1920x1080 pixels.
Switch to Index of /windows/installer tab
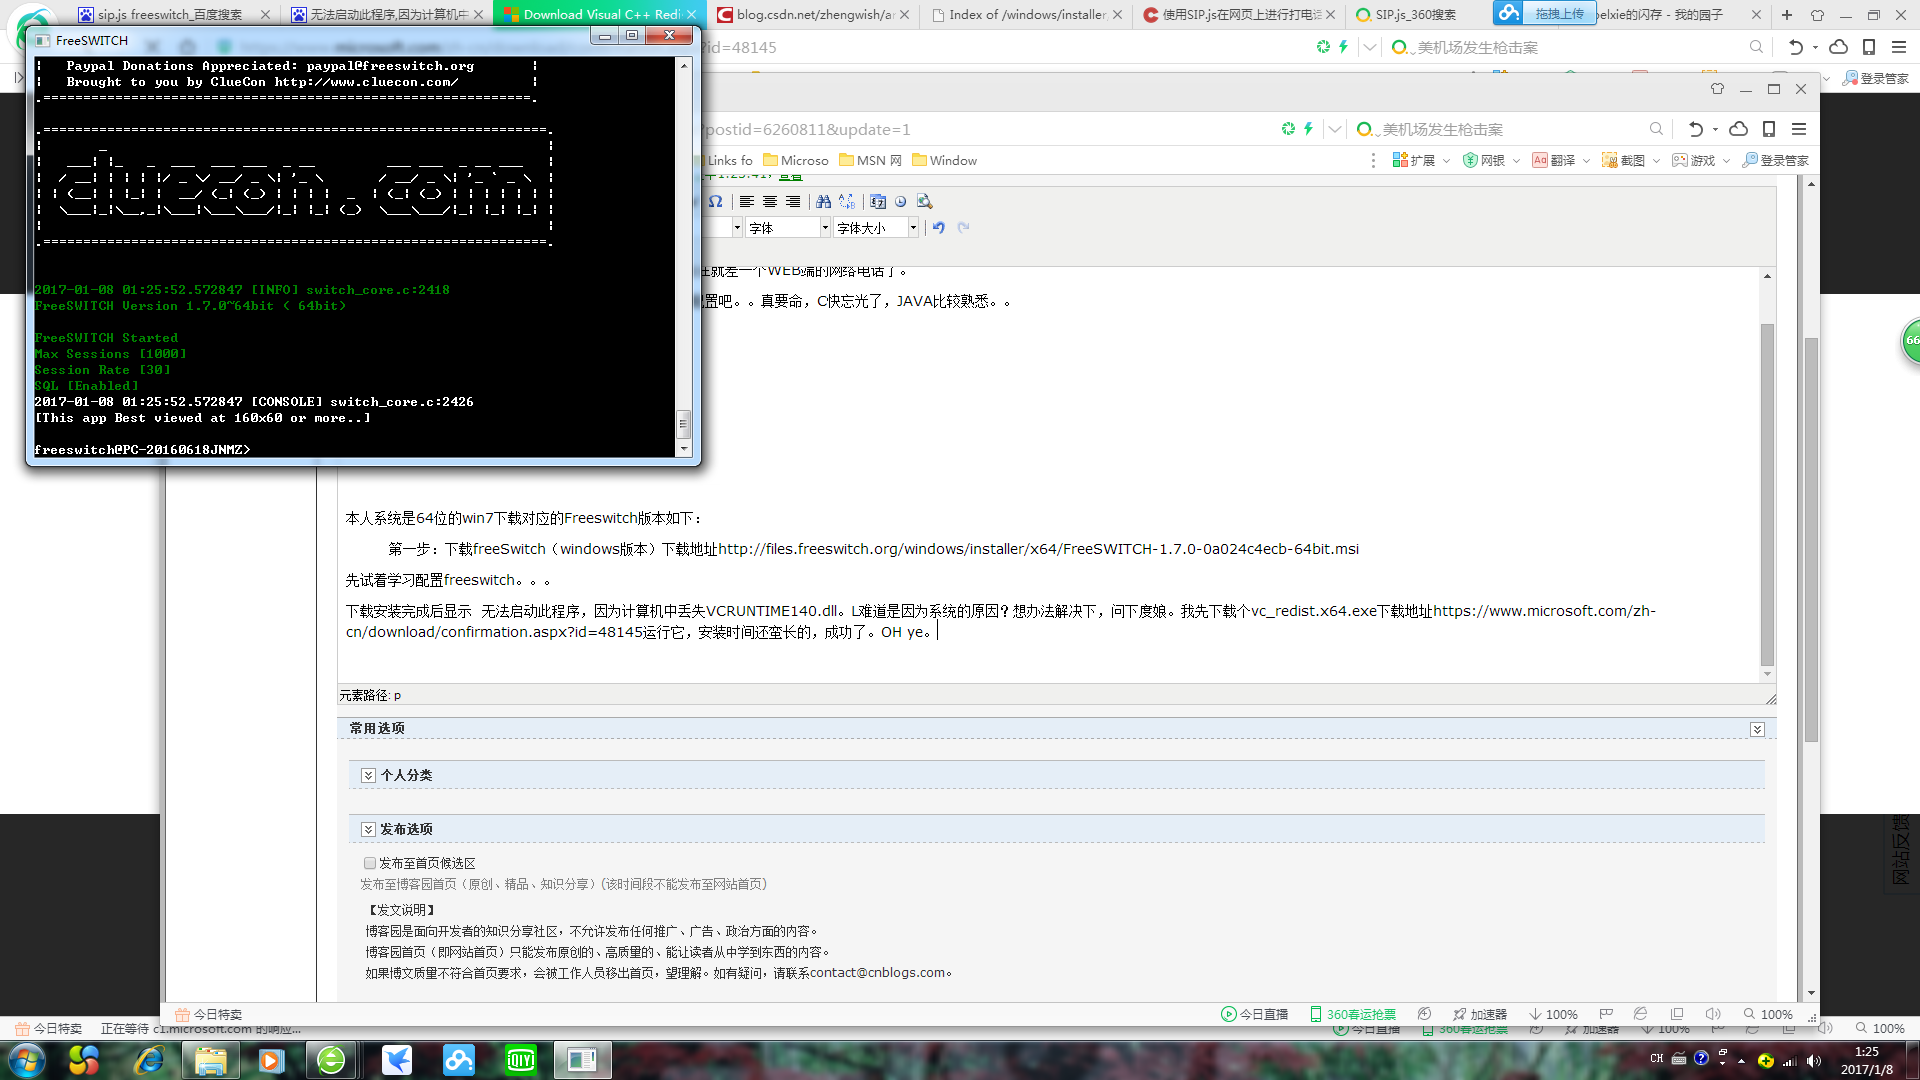1026,14
